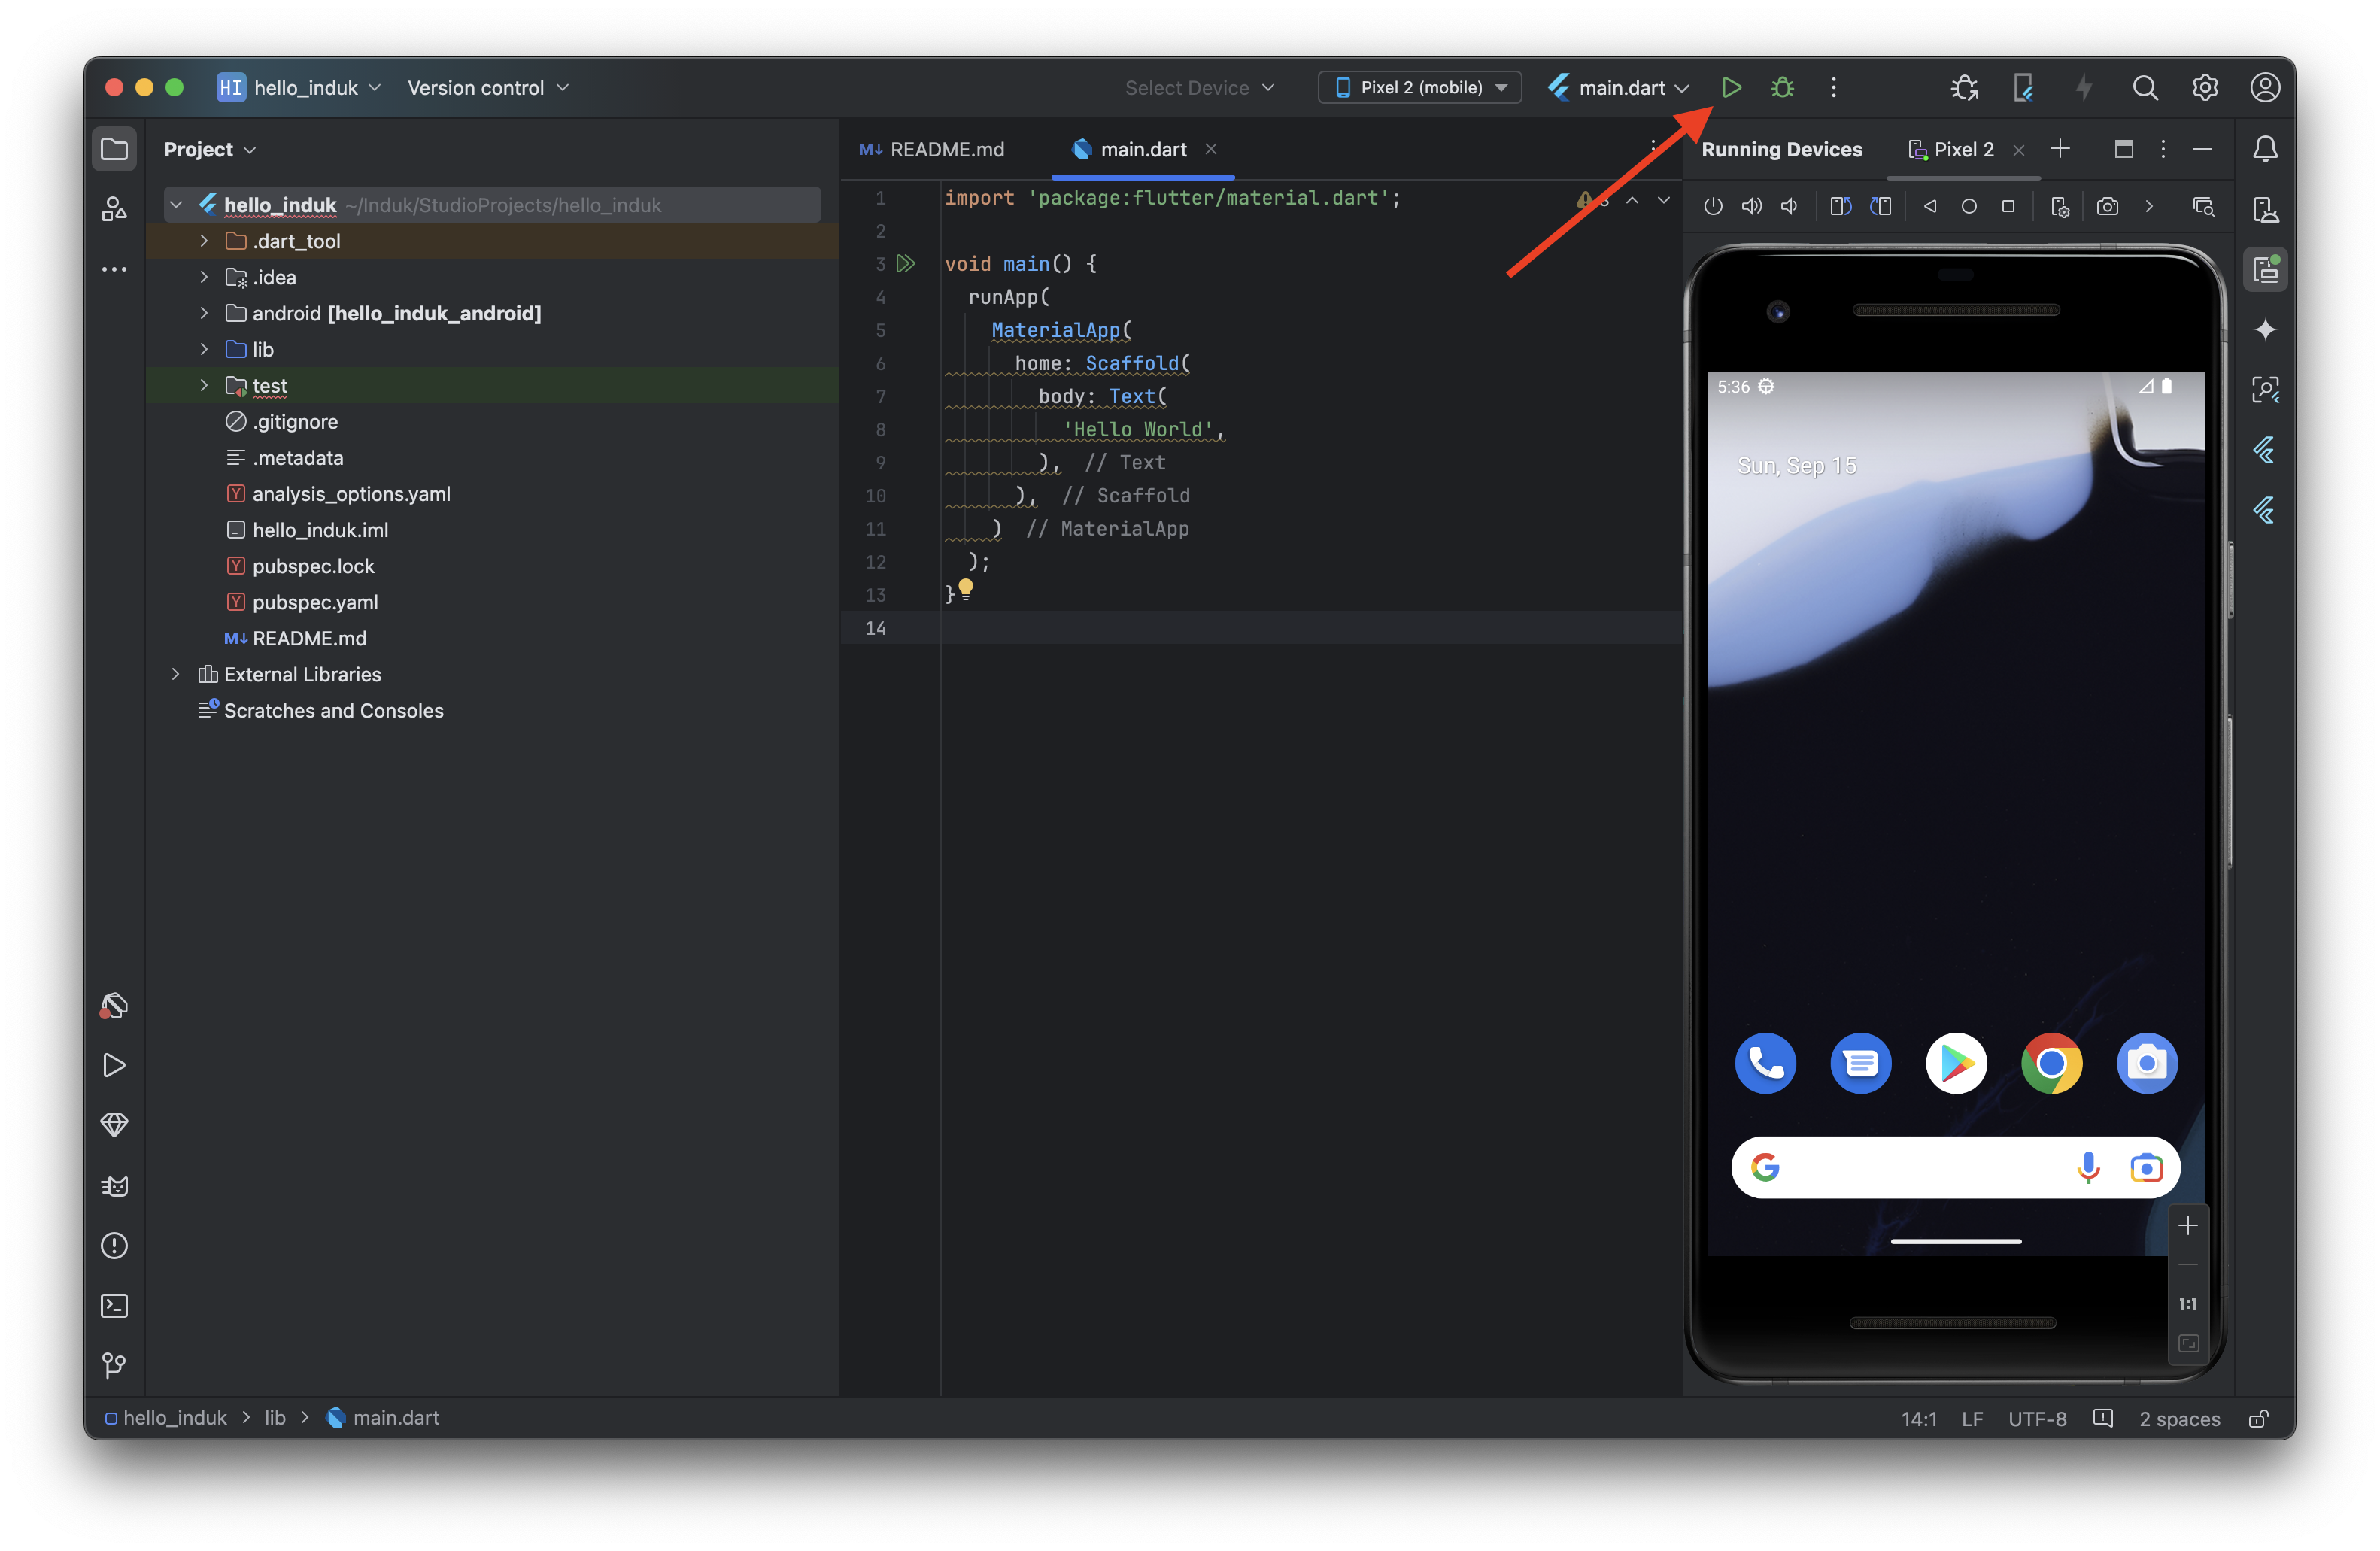Open IDE settings gear icon
The image size is (2380, 1551).
[2205, 87]
